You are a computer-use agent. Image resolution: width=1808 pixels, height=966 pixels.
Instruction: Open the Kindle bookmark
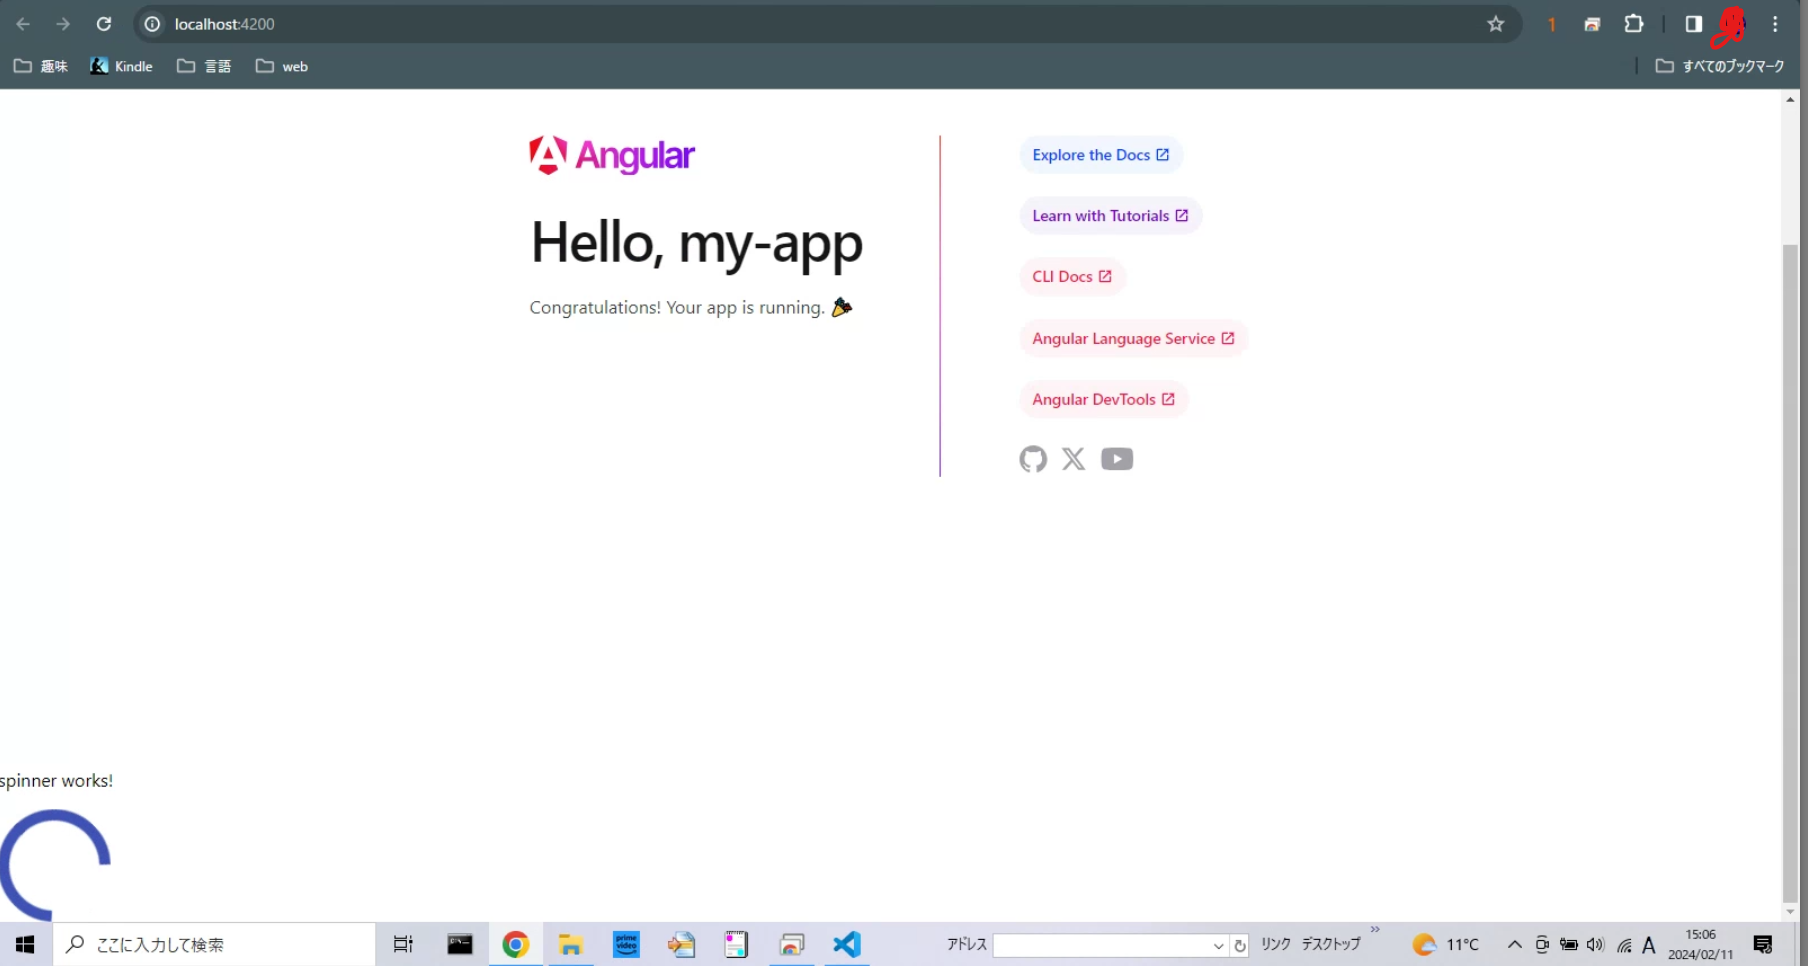[x=121, y=66]
